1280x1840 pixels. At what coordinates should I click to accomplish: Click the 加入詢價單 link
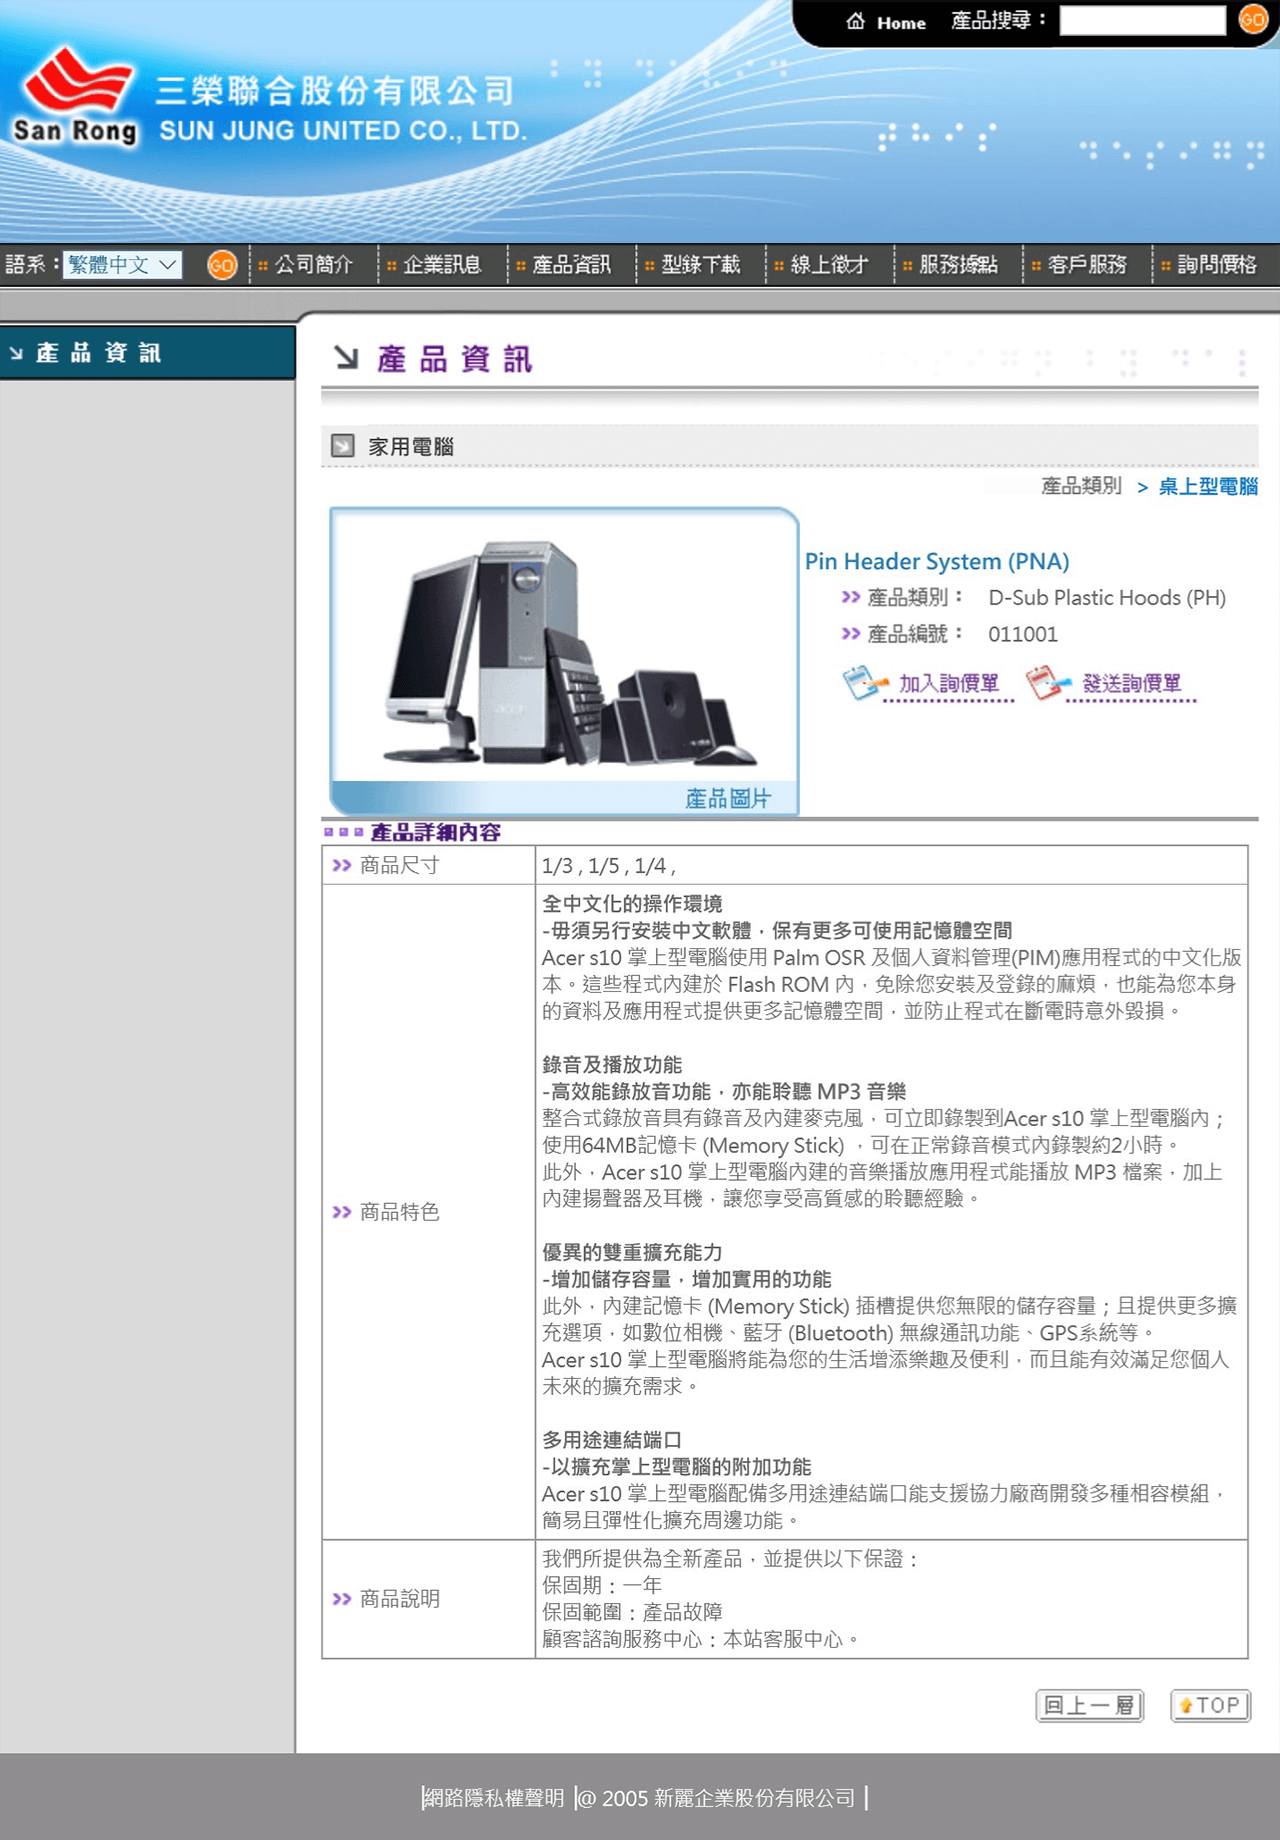click(x=949, y=683)
